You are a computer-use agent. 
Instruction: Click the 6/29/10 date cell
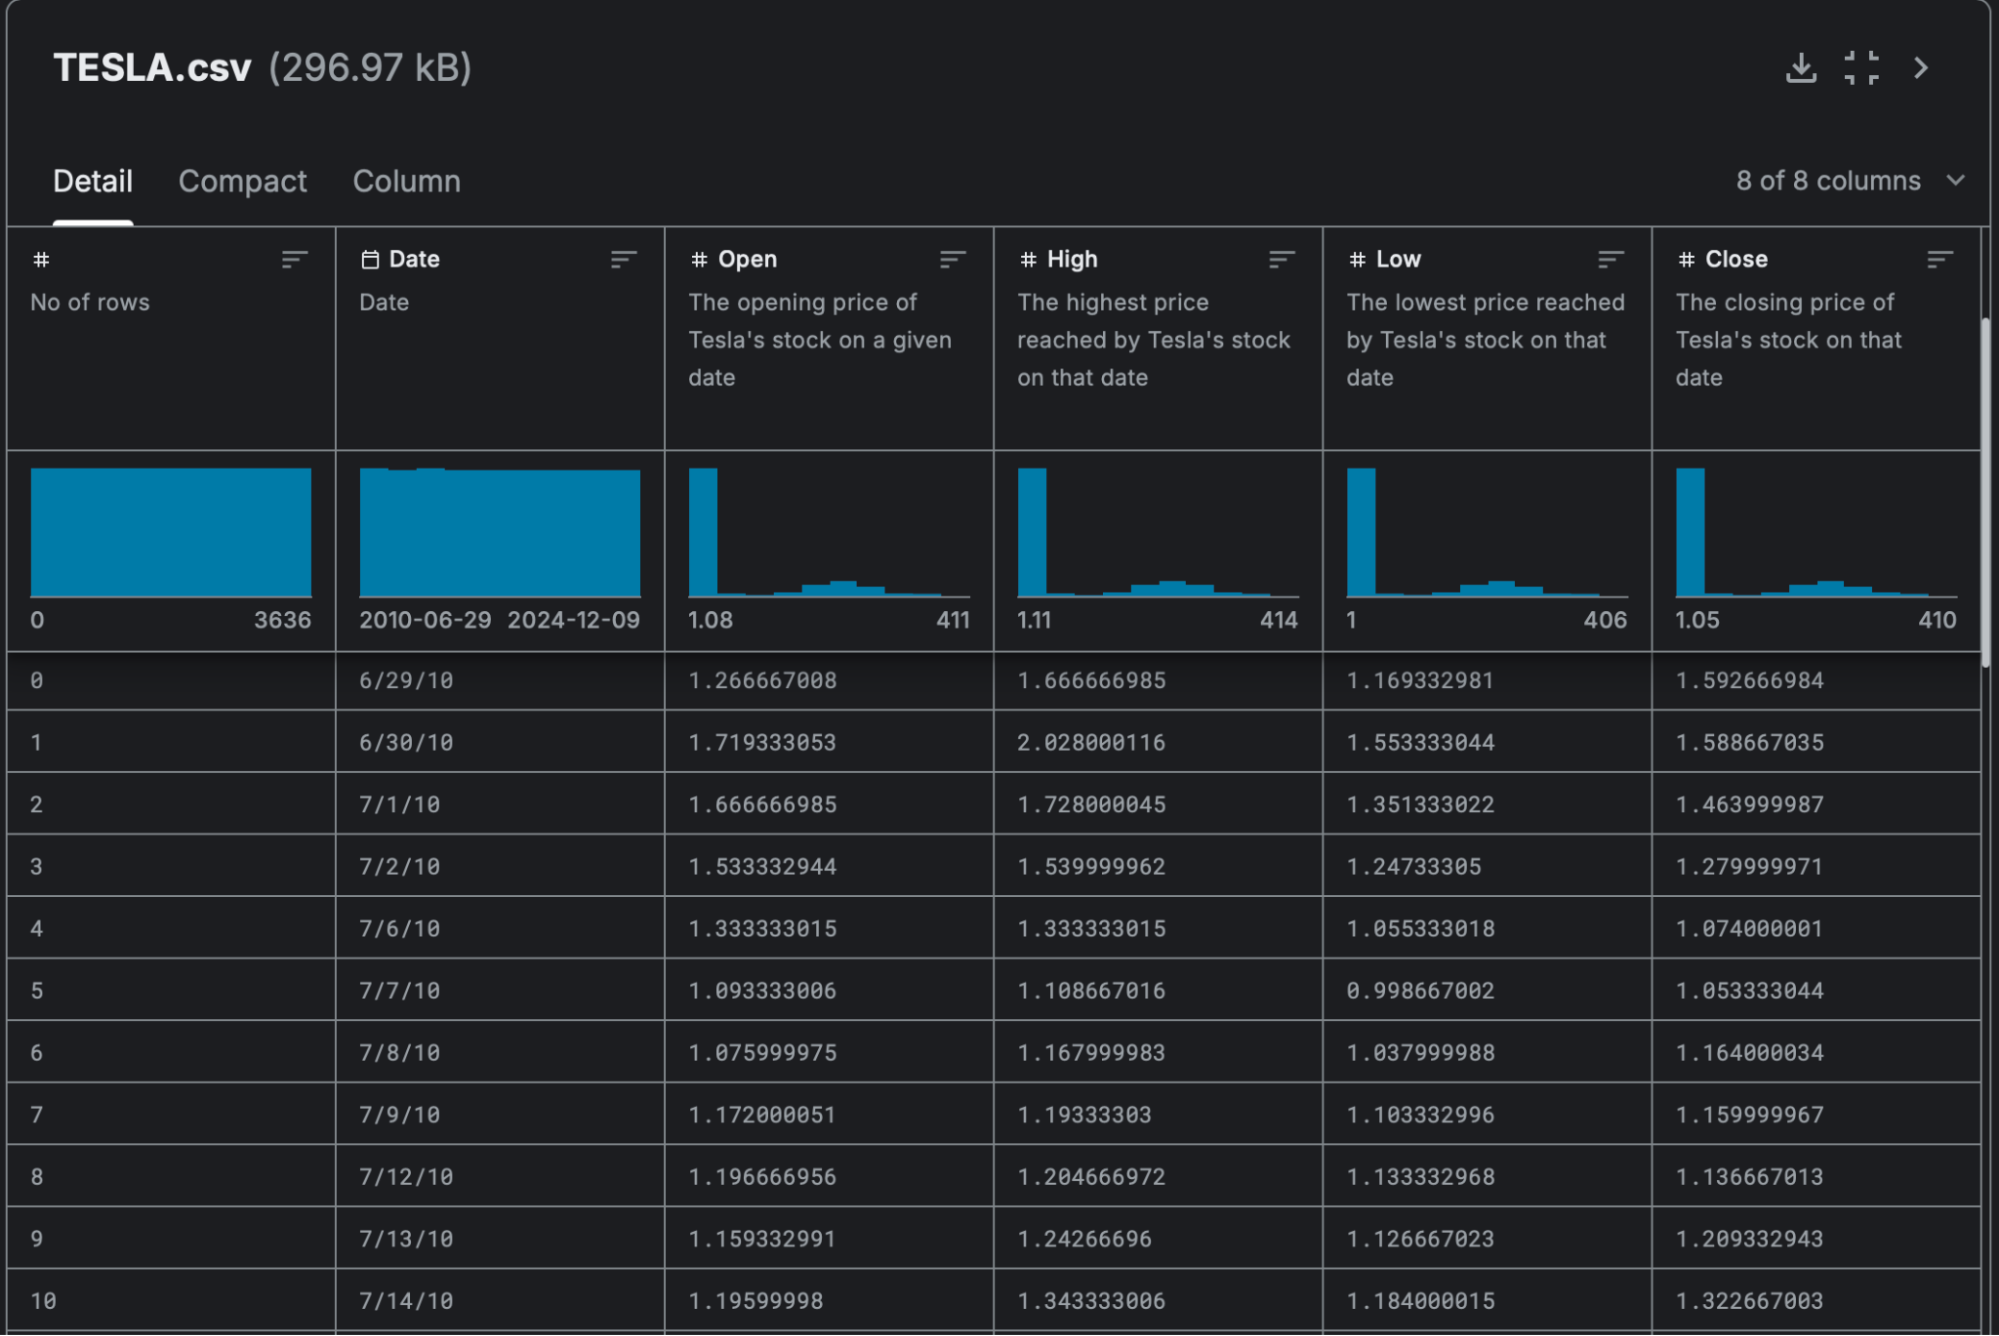[x=406, y=681]
